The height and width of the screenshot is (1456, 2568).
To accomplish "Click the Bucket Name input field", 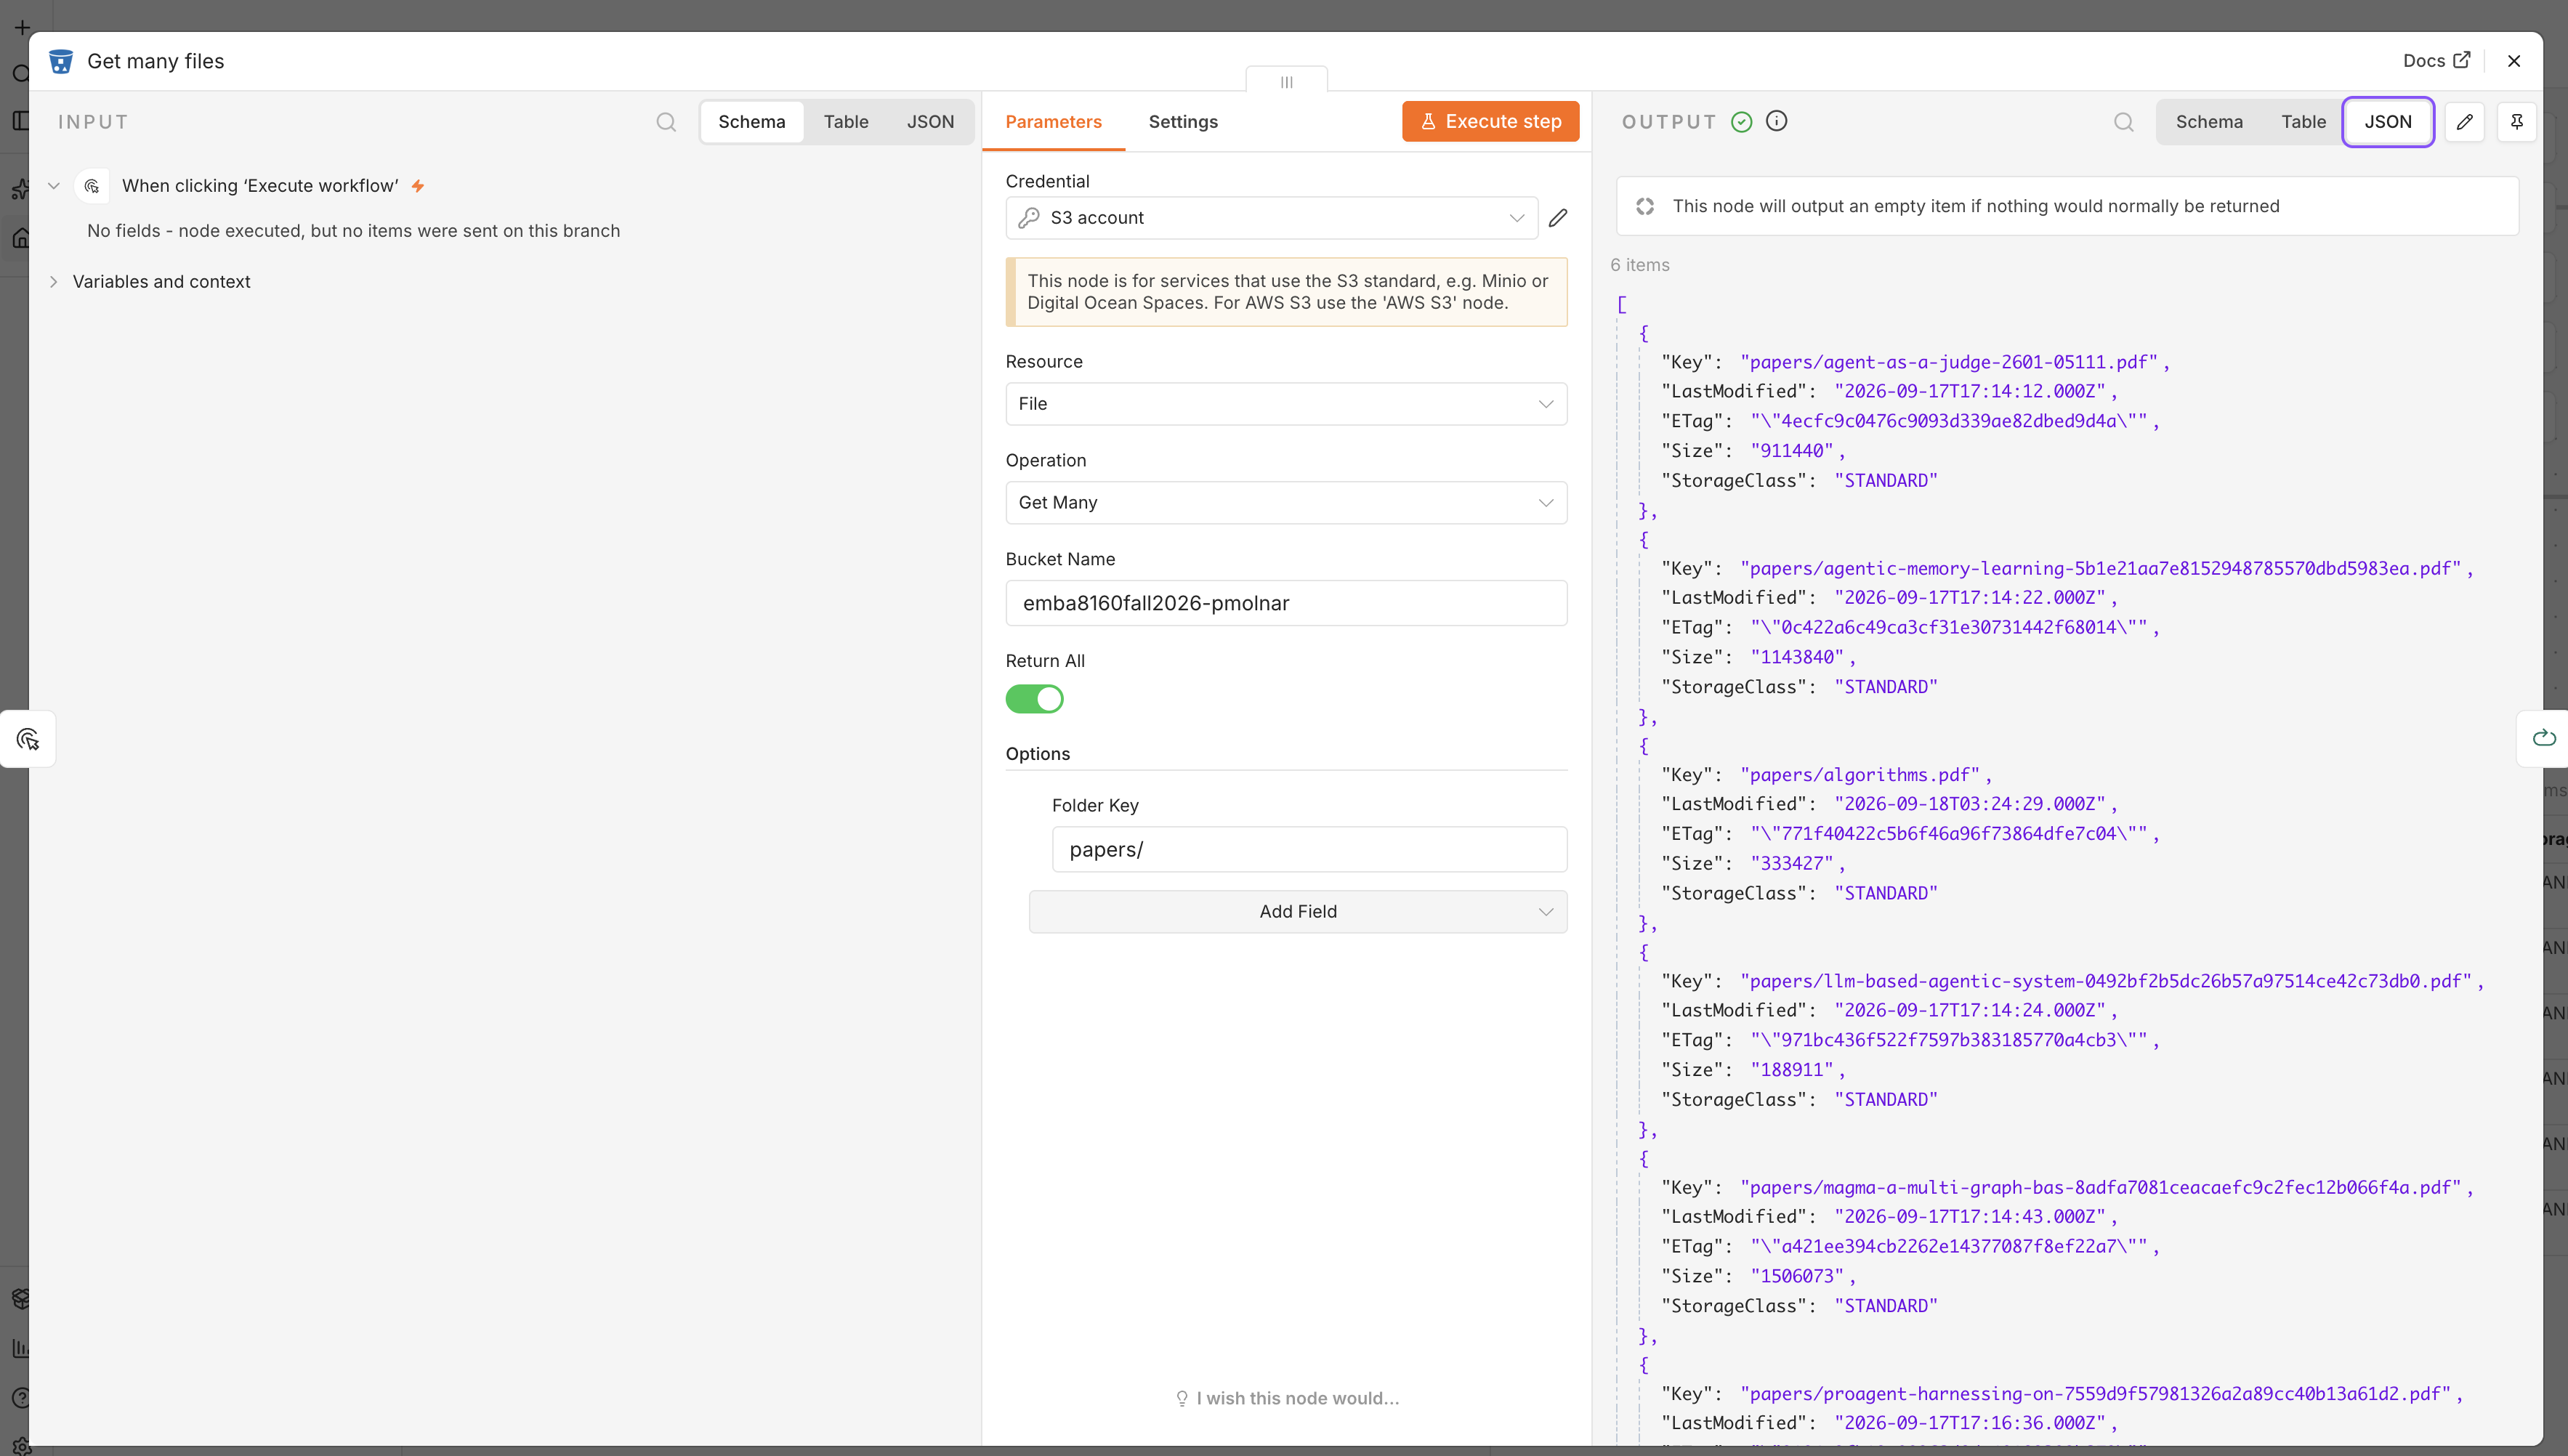I will tap(1286, 603).
